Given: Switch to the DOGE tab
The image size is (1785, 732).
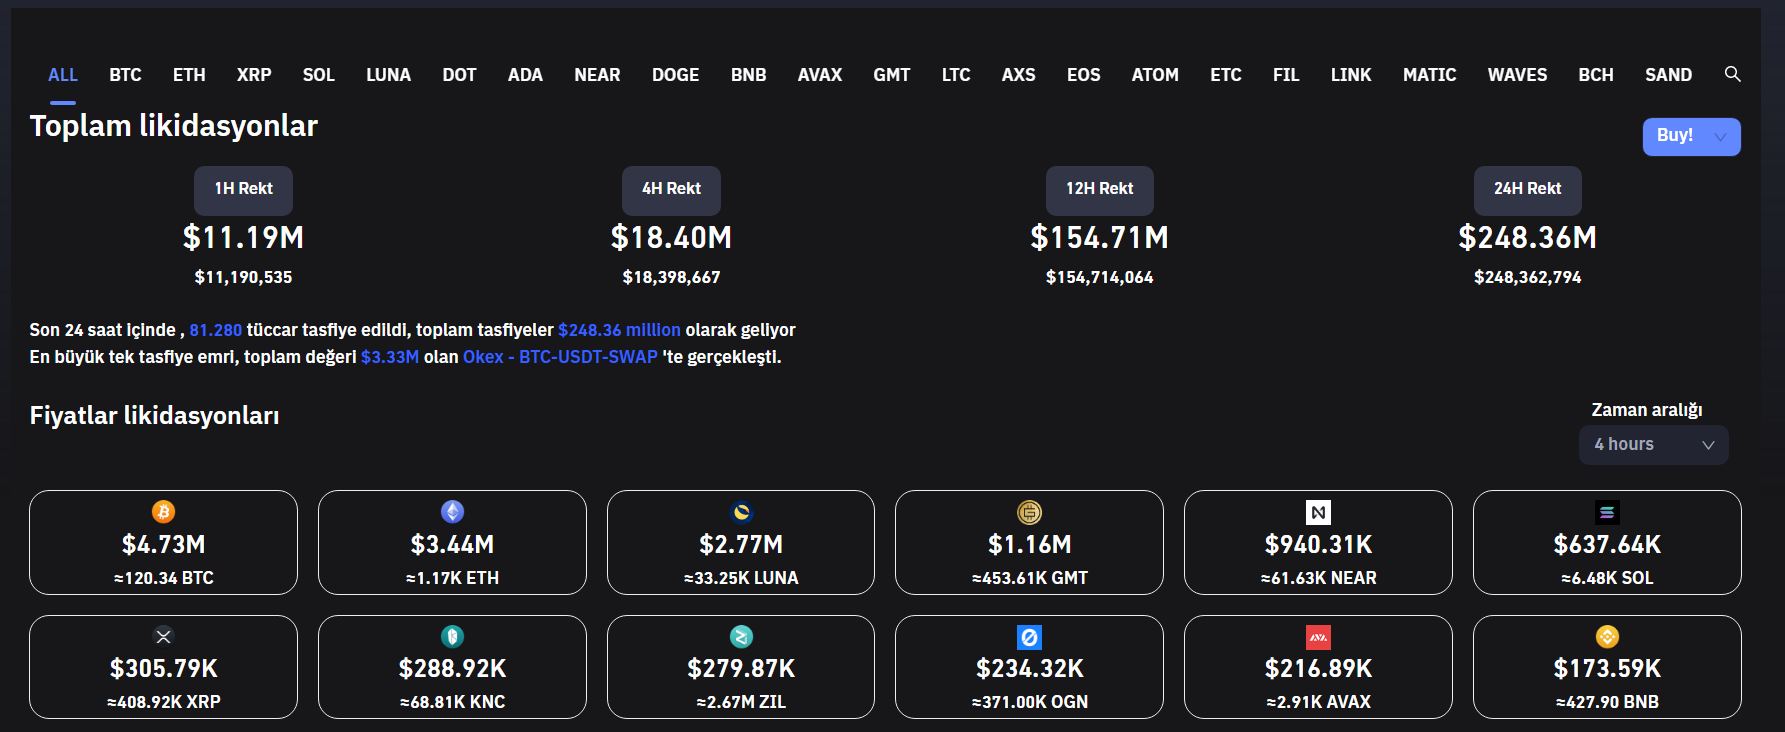Looking at the screenshot, I should 675,75.
